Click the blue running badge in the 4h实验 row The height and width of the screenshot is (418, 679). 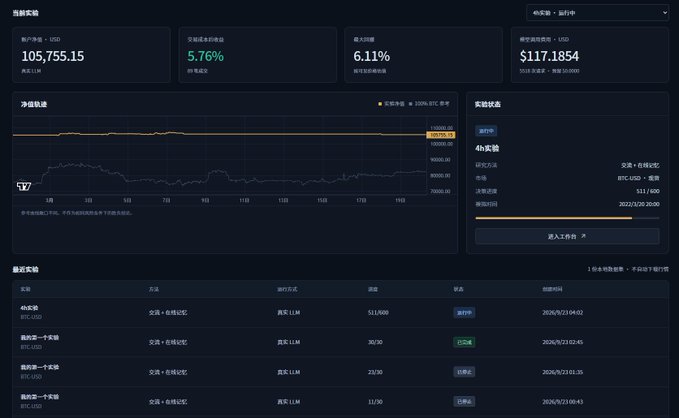pos(464,312)
